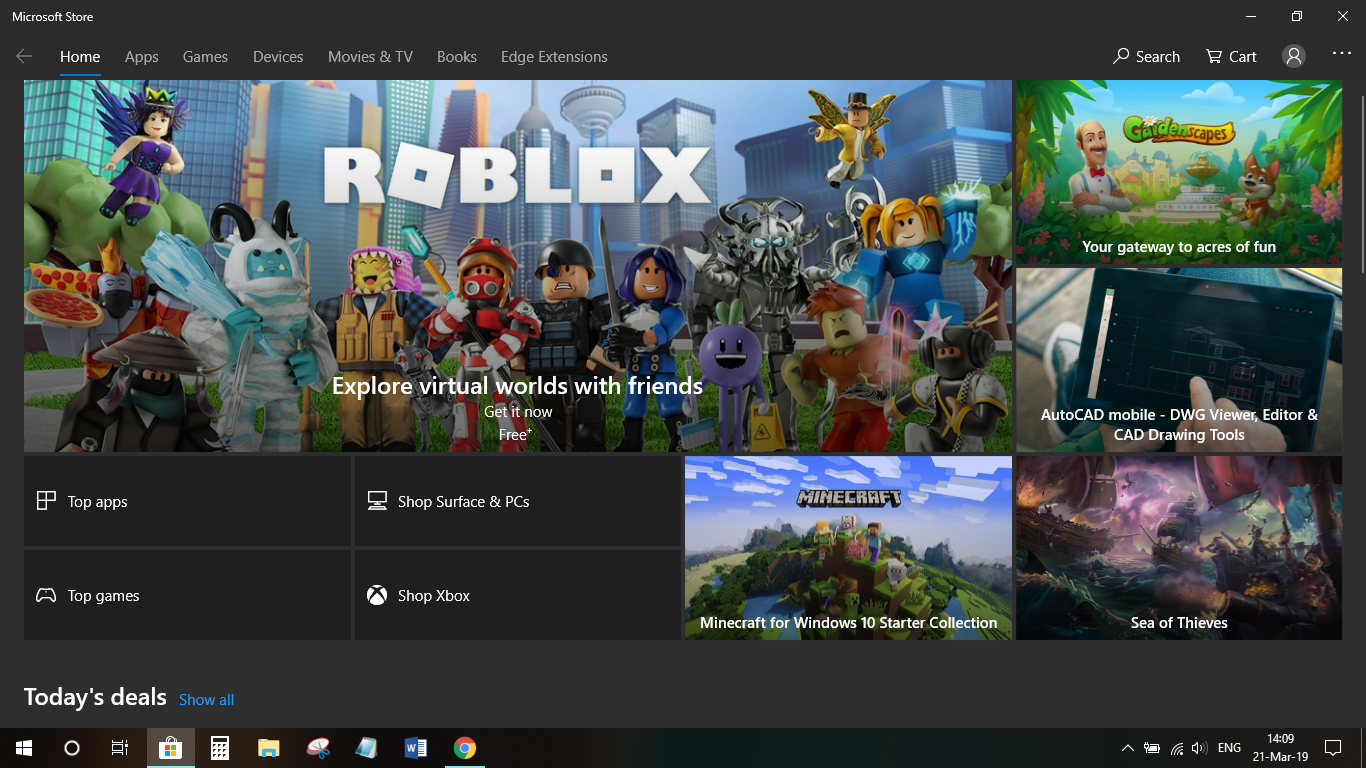
Task: Click the ENG language indicator
Action: pos(1230,748)
